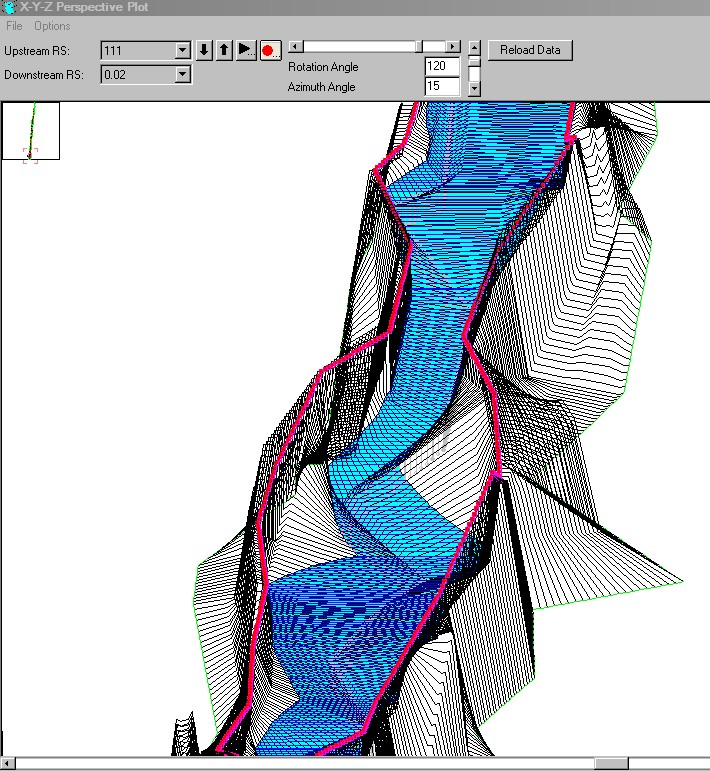Click the red record button
Screen dimensions: 710x771
[269, 50]
